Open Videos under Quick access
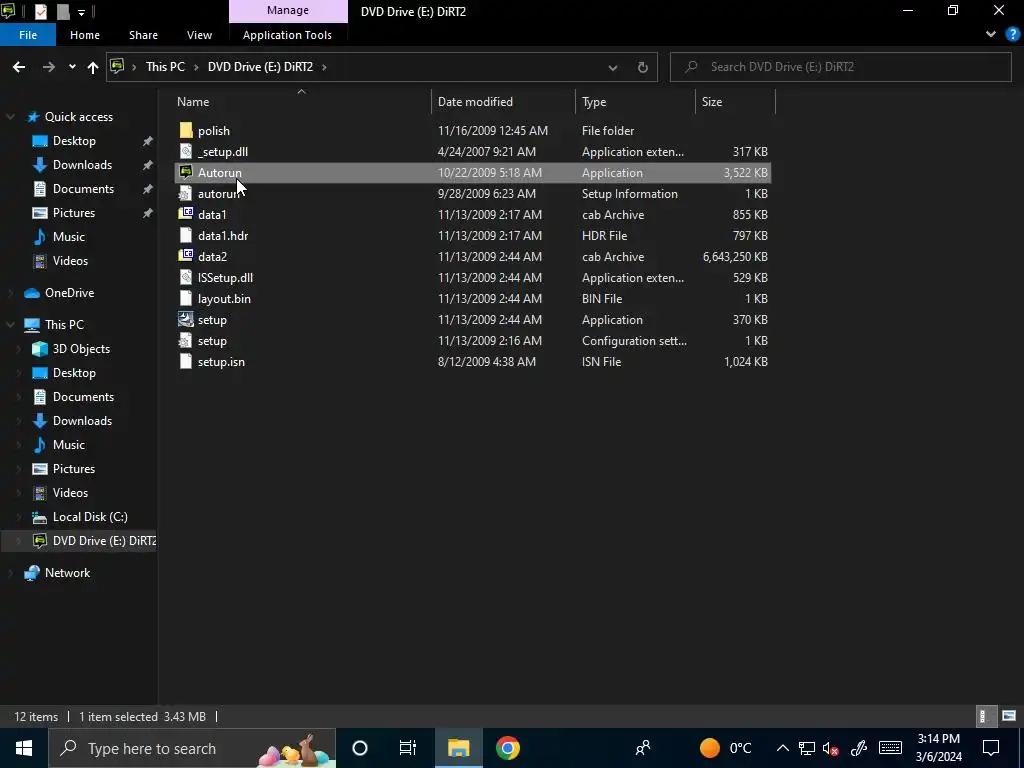Viewport: 1024px width, 768px height. [70, 261]
